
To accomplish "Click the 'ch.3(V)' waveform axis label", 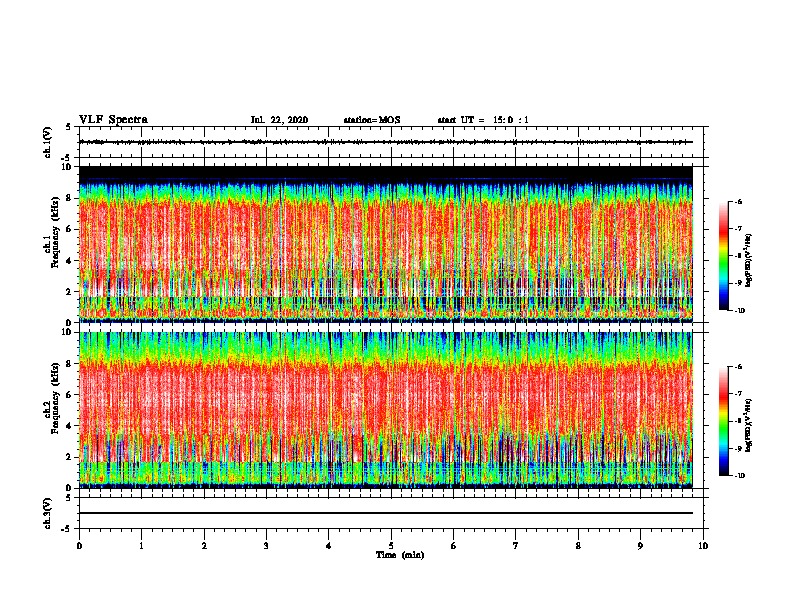I will tap(48, 513).
